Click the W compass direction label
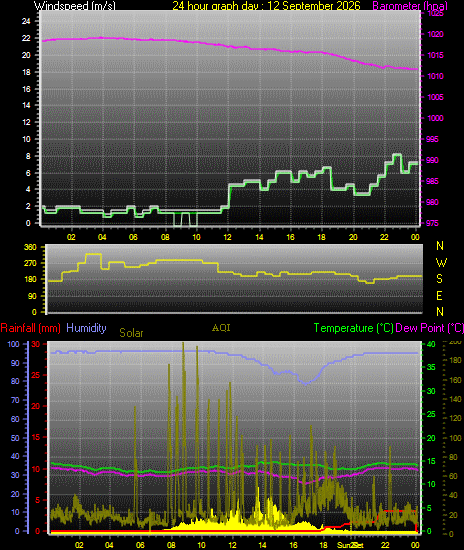The image size is (464, 550). point(441,262)
